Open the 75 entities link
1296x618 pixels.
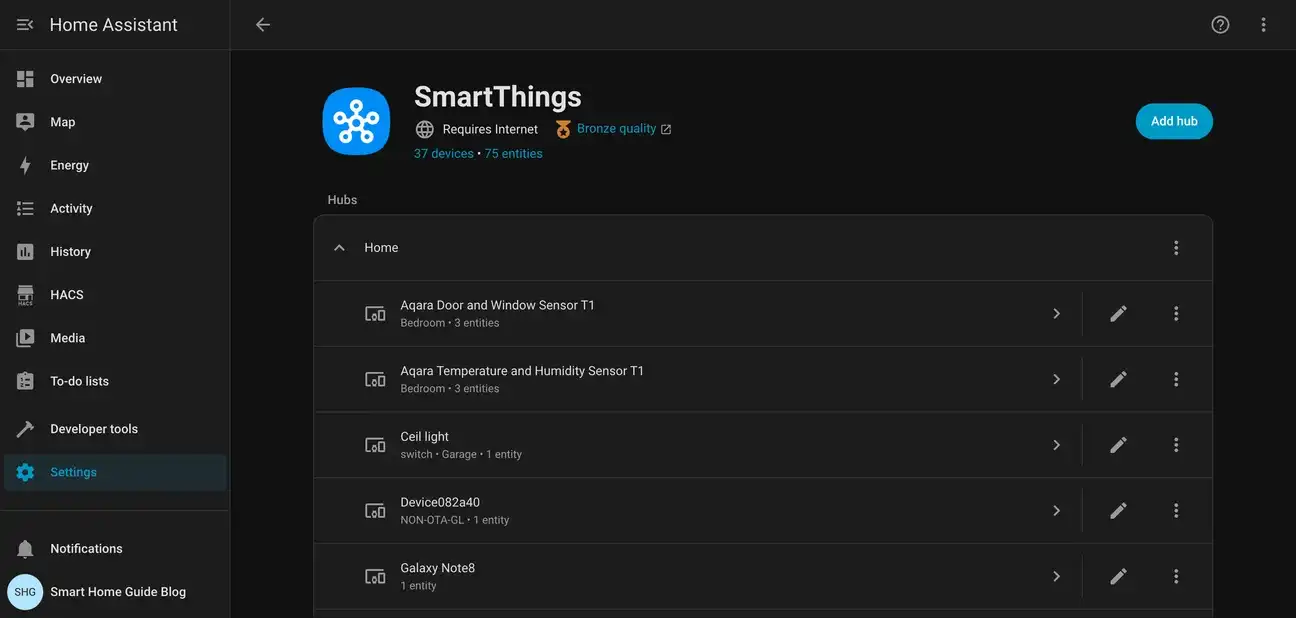click(x=513, y=152)
